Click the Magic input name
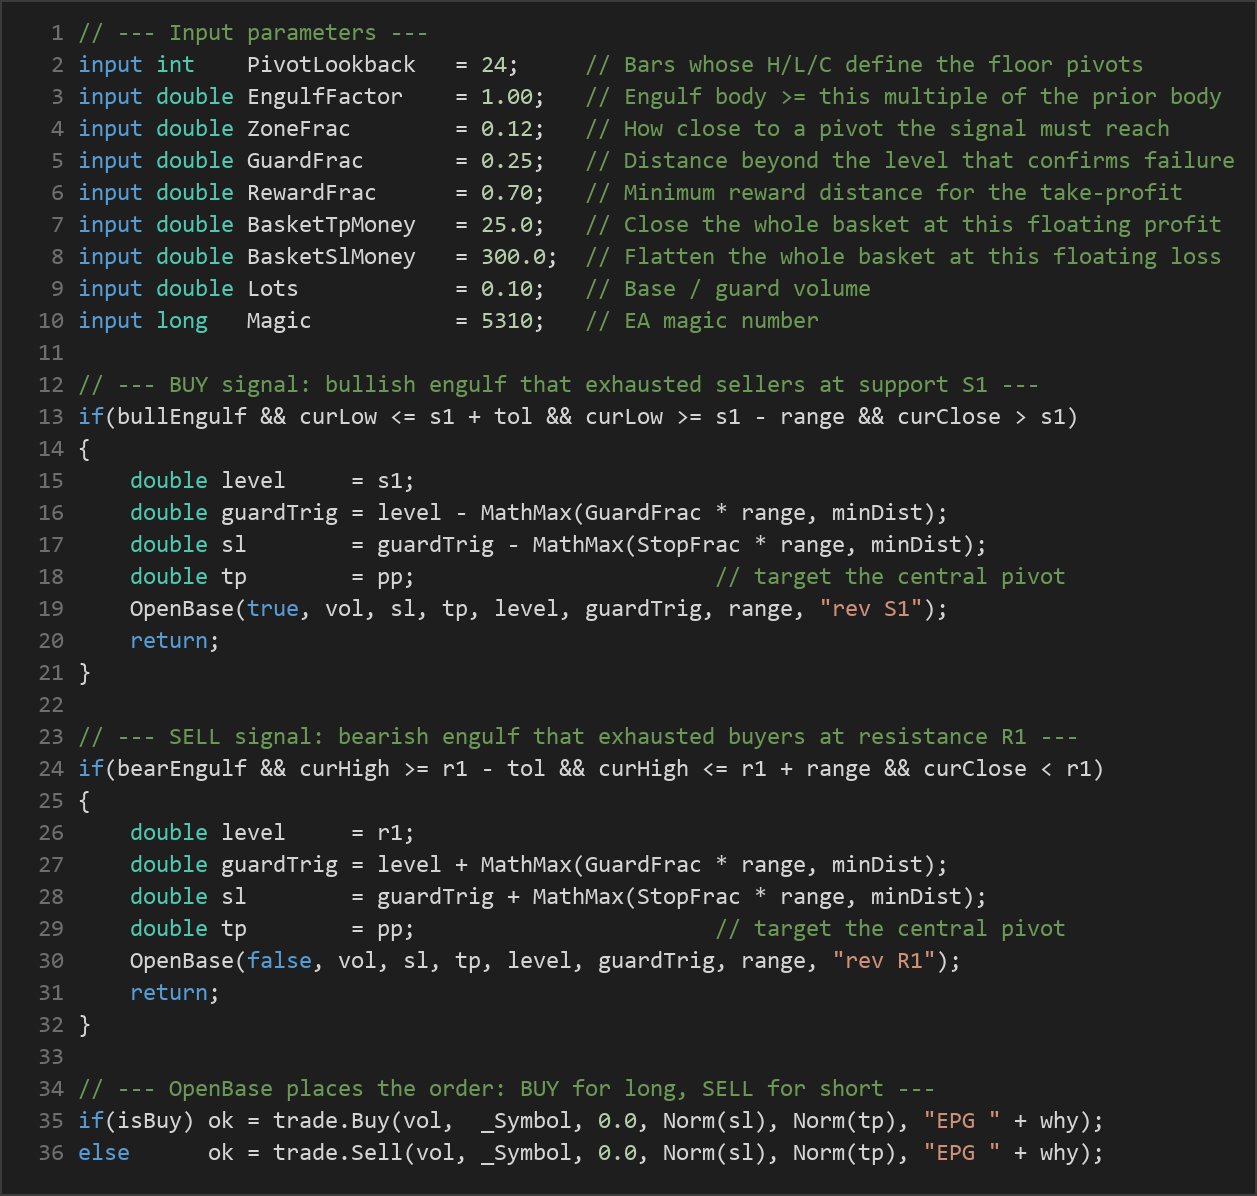 tap(279, 320)
